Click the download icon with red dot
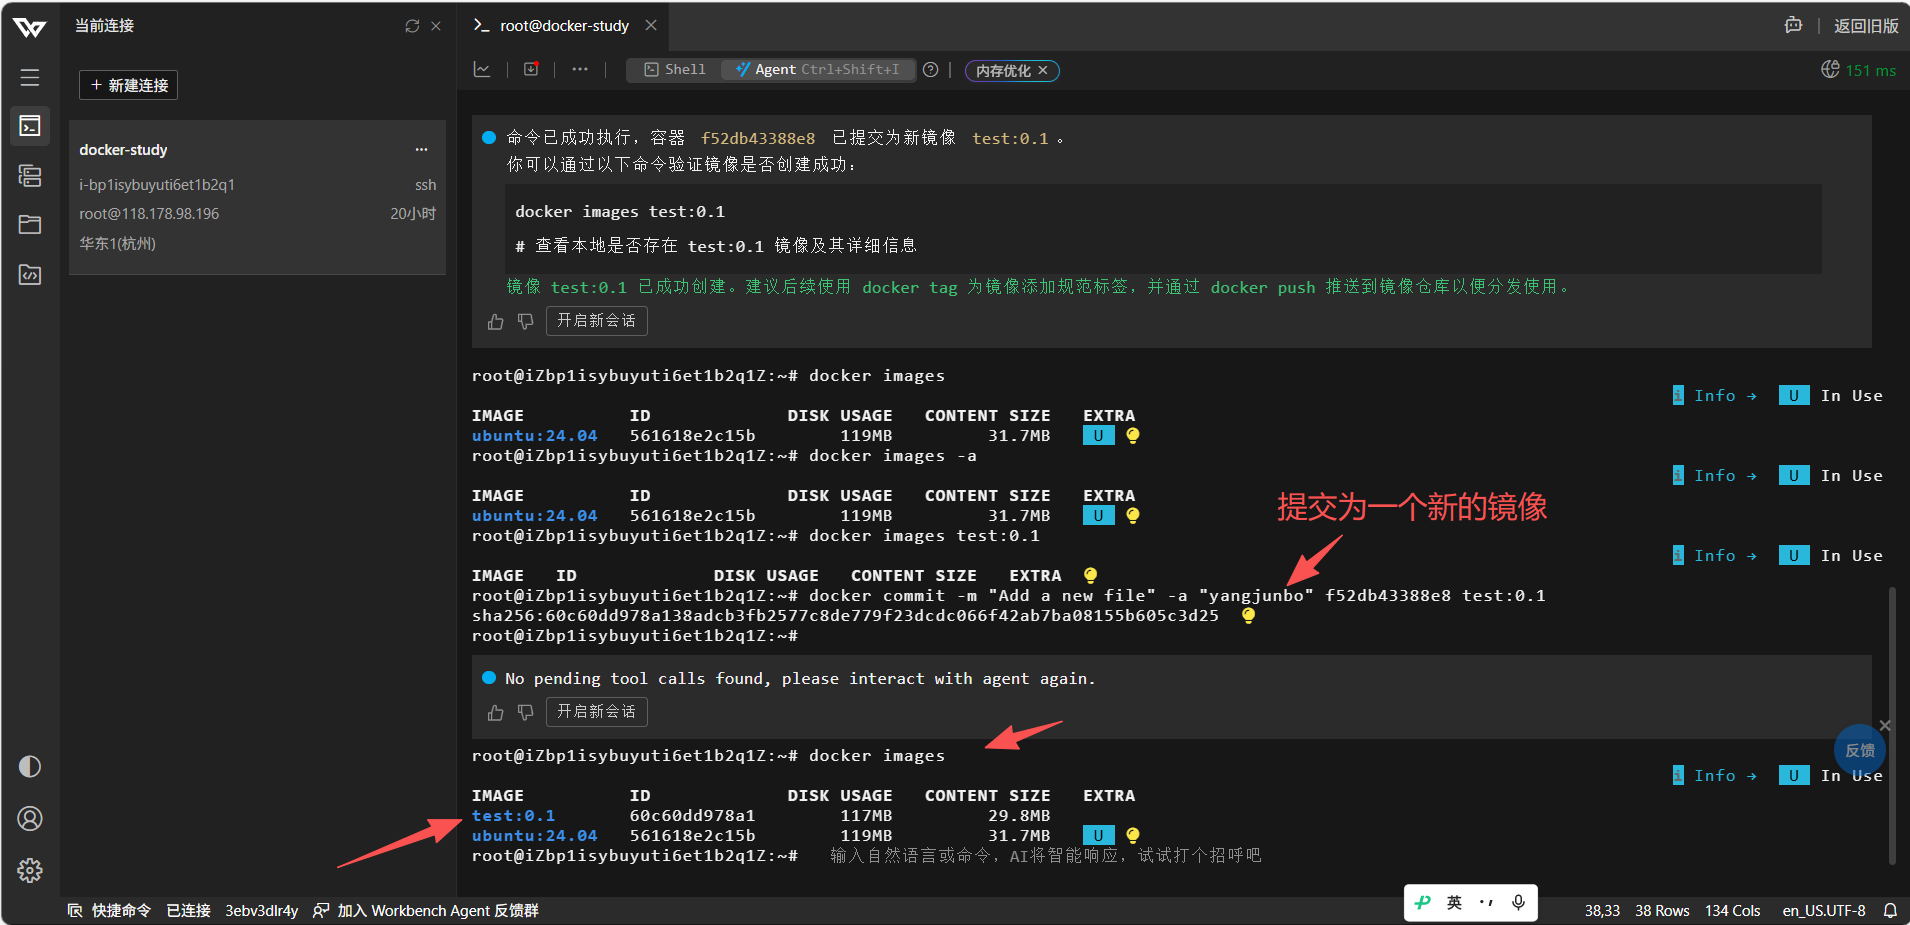This screenshot has width=1910, height=925. [x=531, y=69]
